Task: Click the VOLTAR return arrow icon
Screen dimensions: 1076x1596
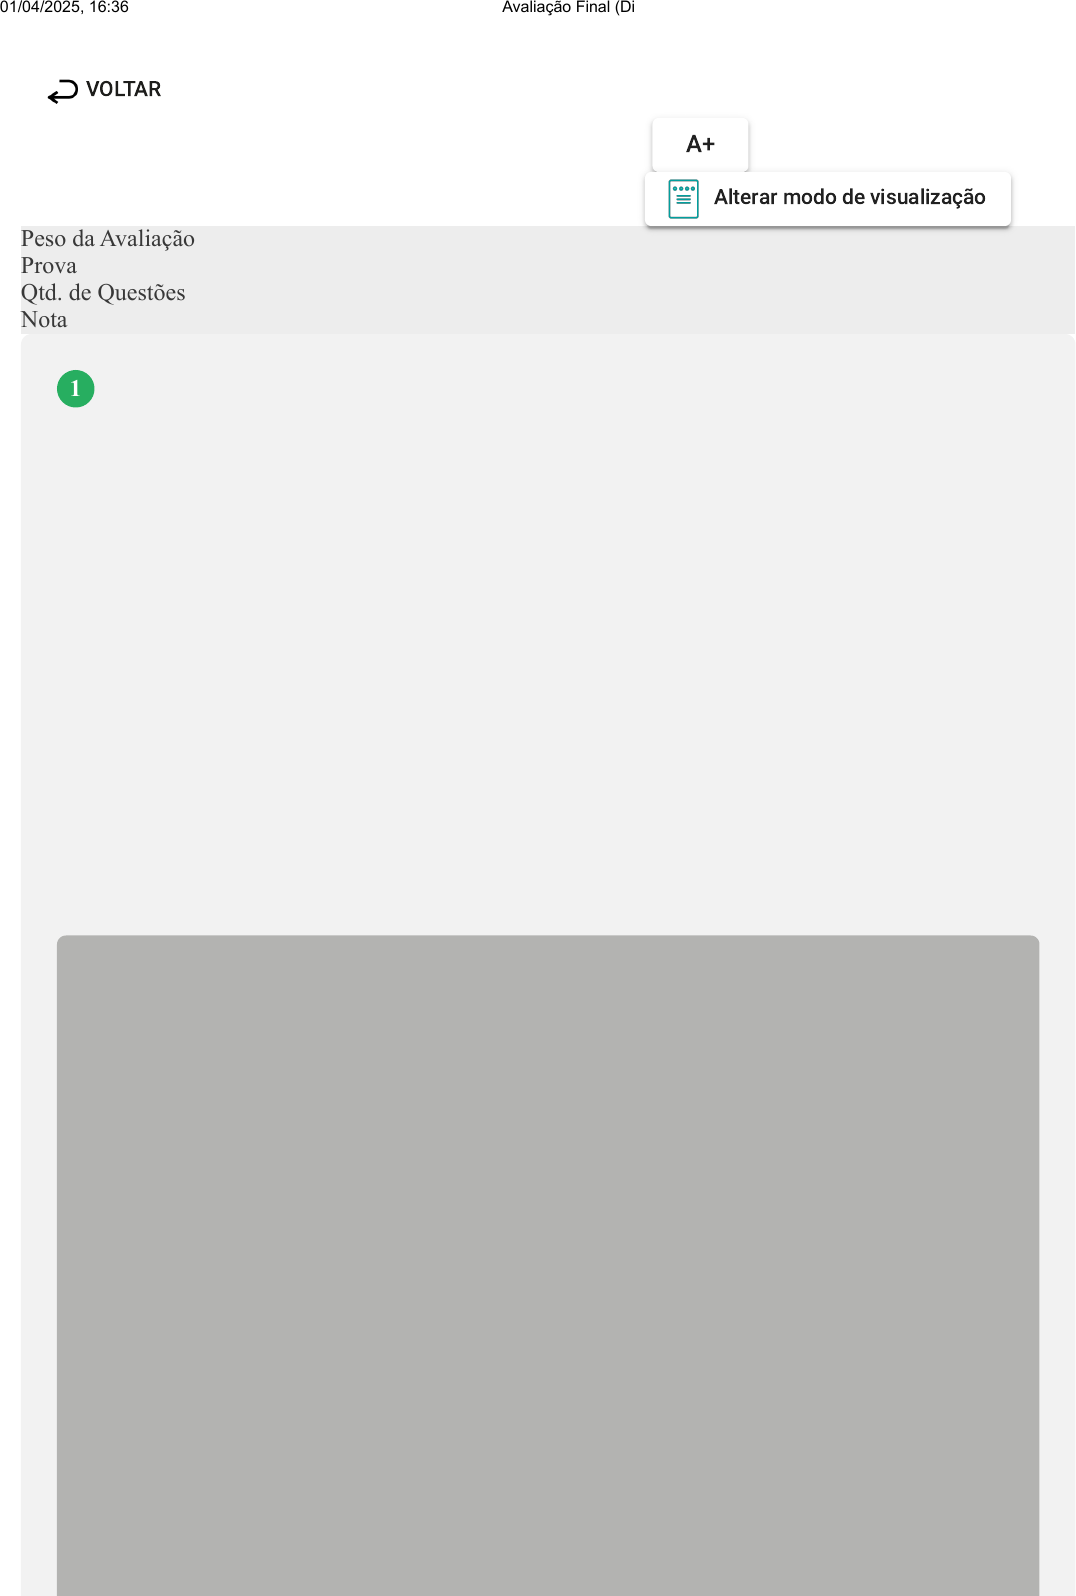Action: [x=63, y=91]
